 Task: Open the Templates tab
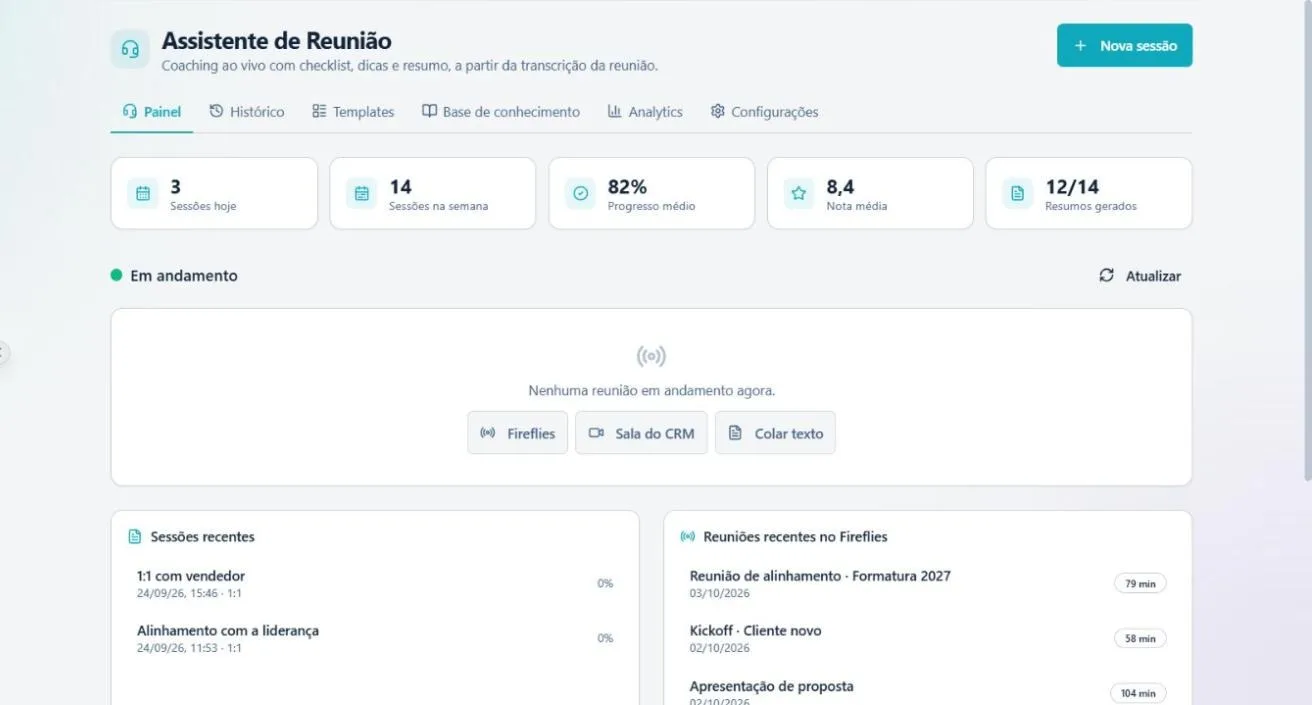(x=353, y=112)
